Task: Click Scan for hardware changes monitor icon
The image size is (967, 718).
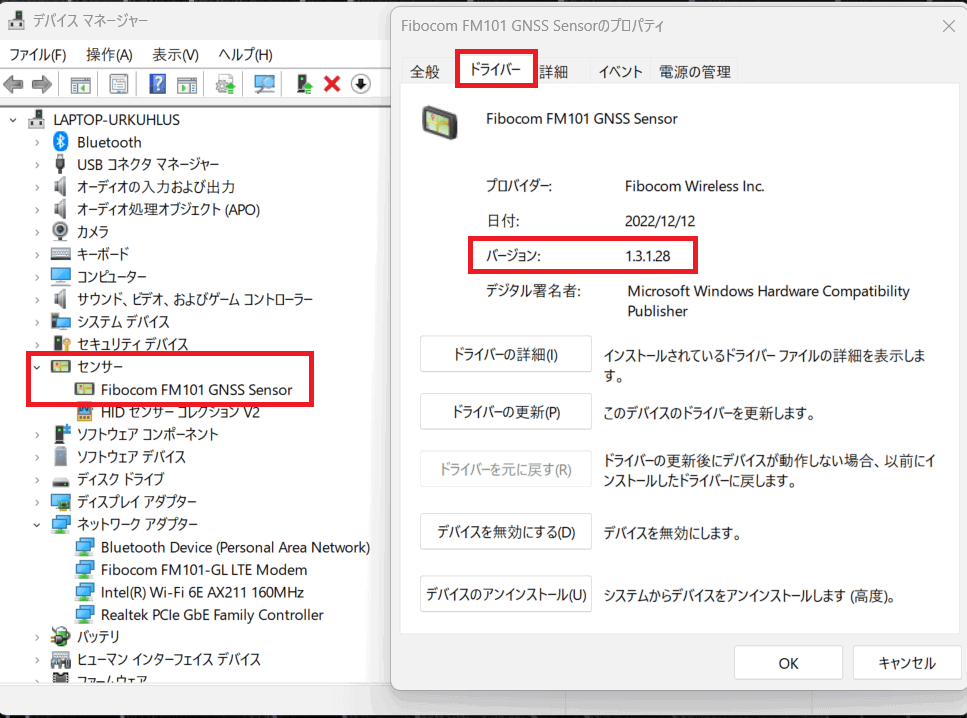Action: coord(265,84)
